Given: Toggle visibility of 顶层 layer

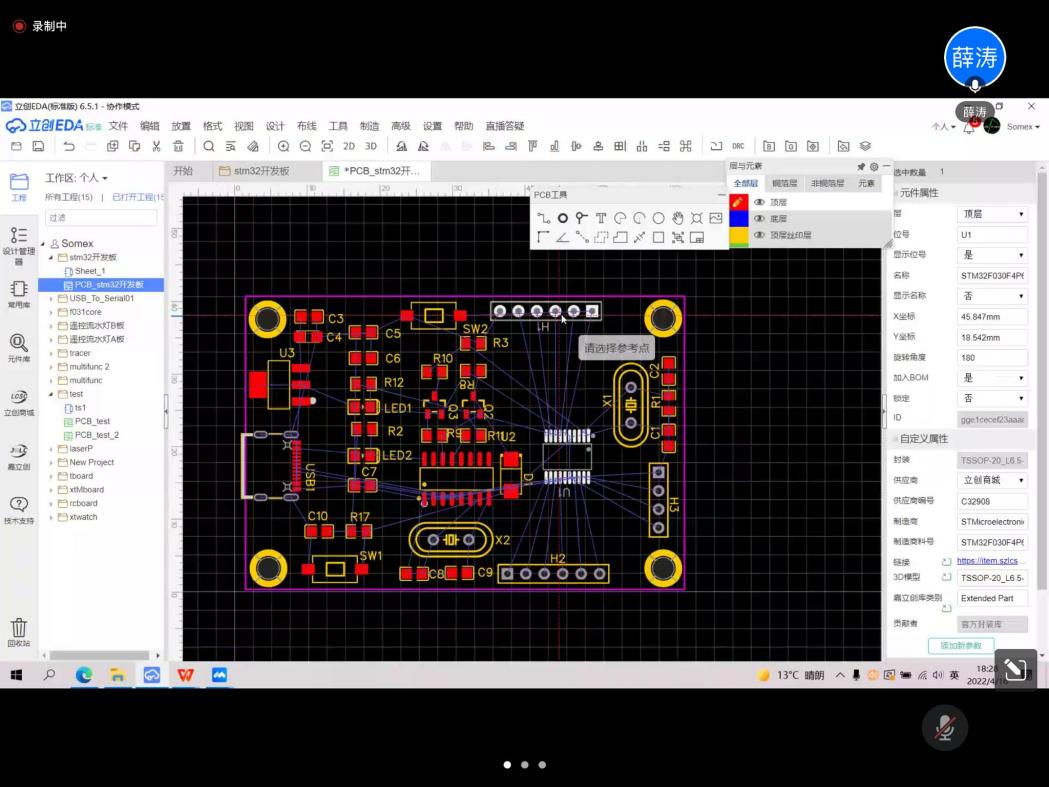Looking at the screenshot, I should pos(759,202).
